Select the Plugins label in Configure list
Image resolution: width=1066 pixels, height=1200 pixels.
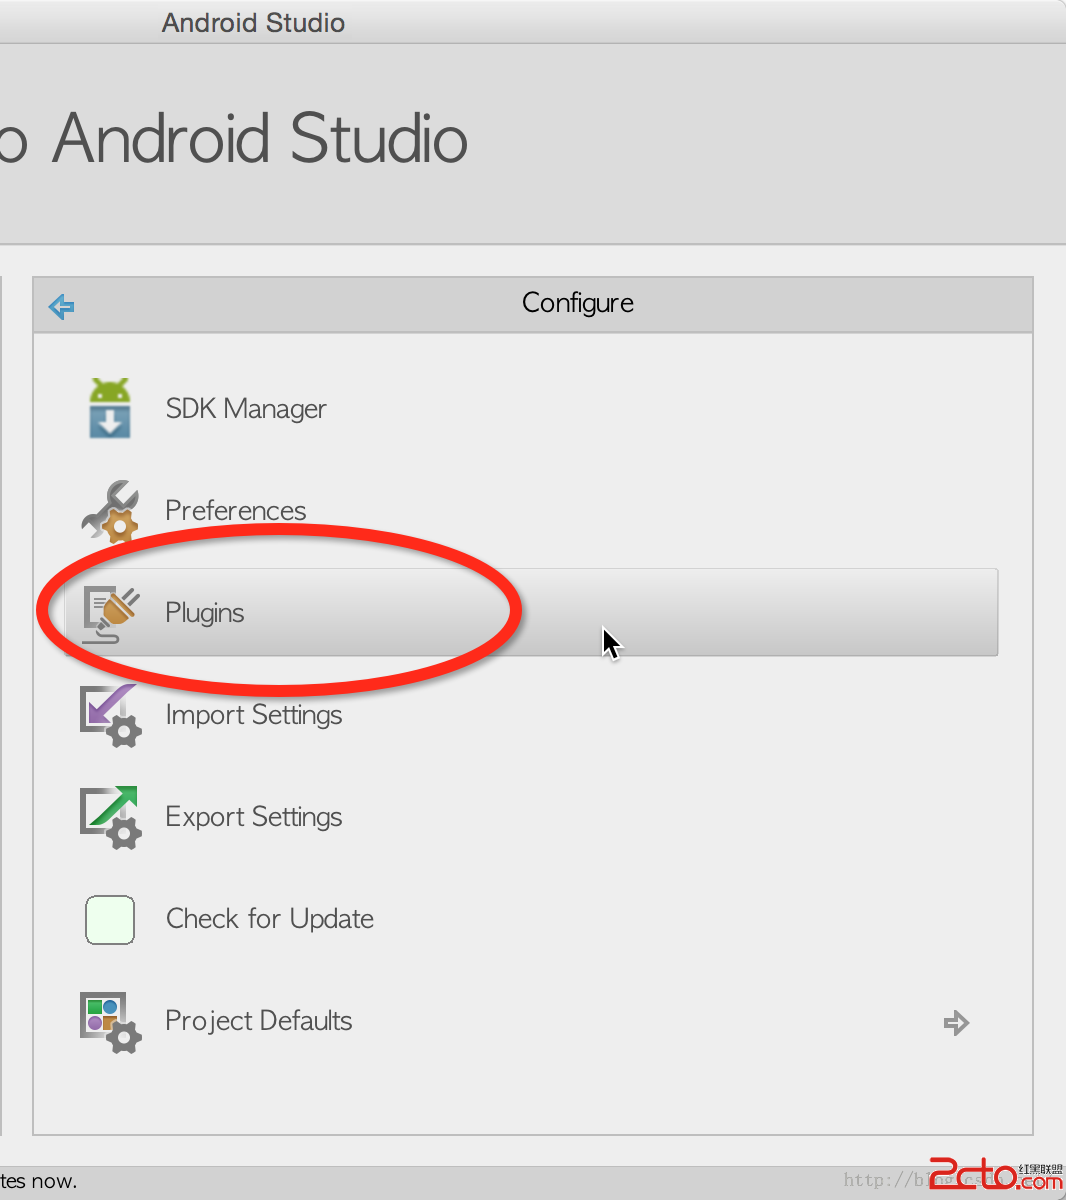tap(205, 613)
